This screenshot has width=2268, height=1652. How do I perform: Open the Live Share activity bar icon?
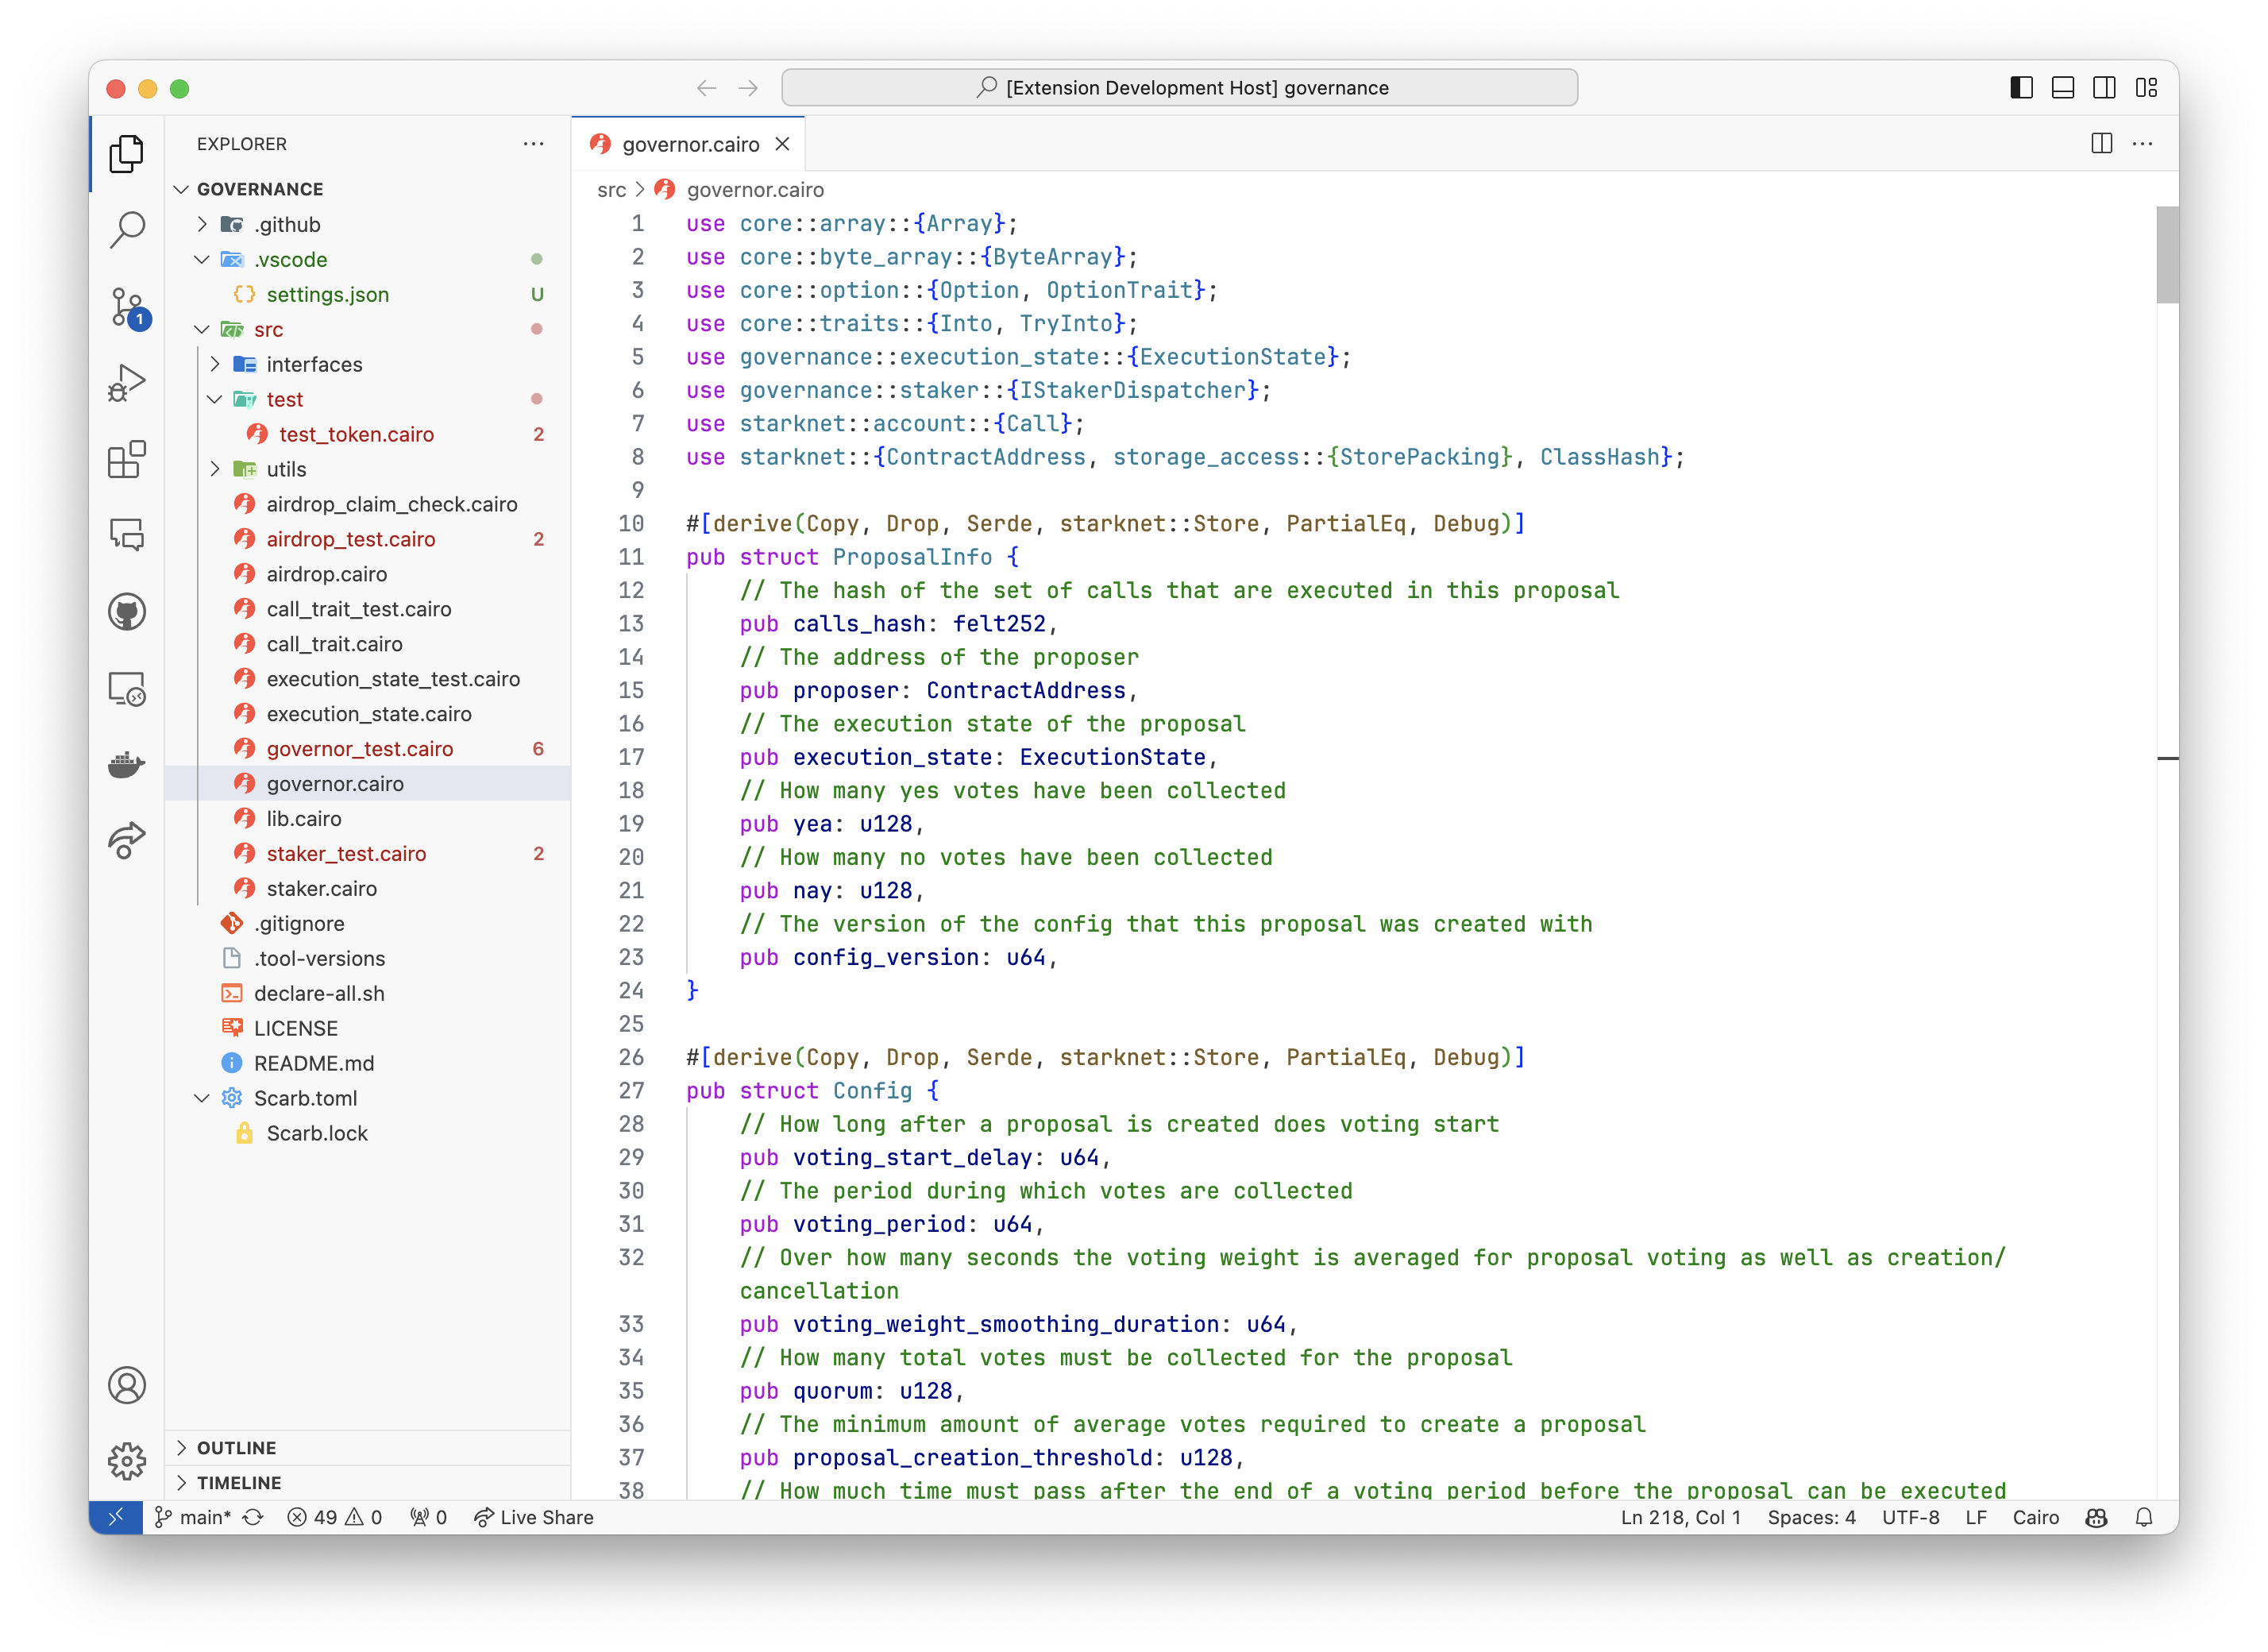pos(127,841)
